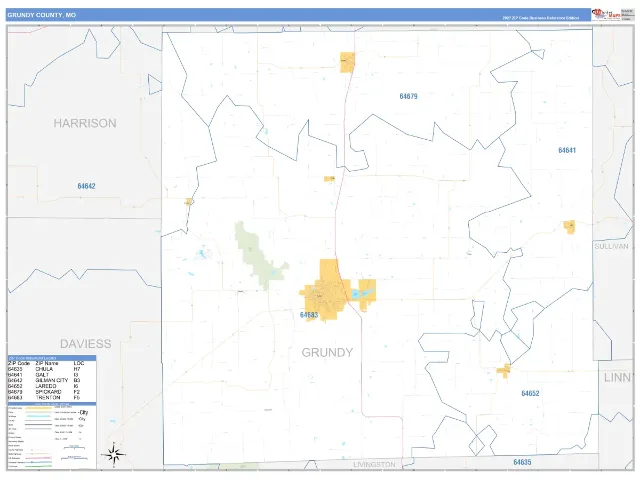Click the GILMAN CITY row in ZIP table
The image size is (640, 480).
click(46, 380)
